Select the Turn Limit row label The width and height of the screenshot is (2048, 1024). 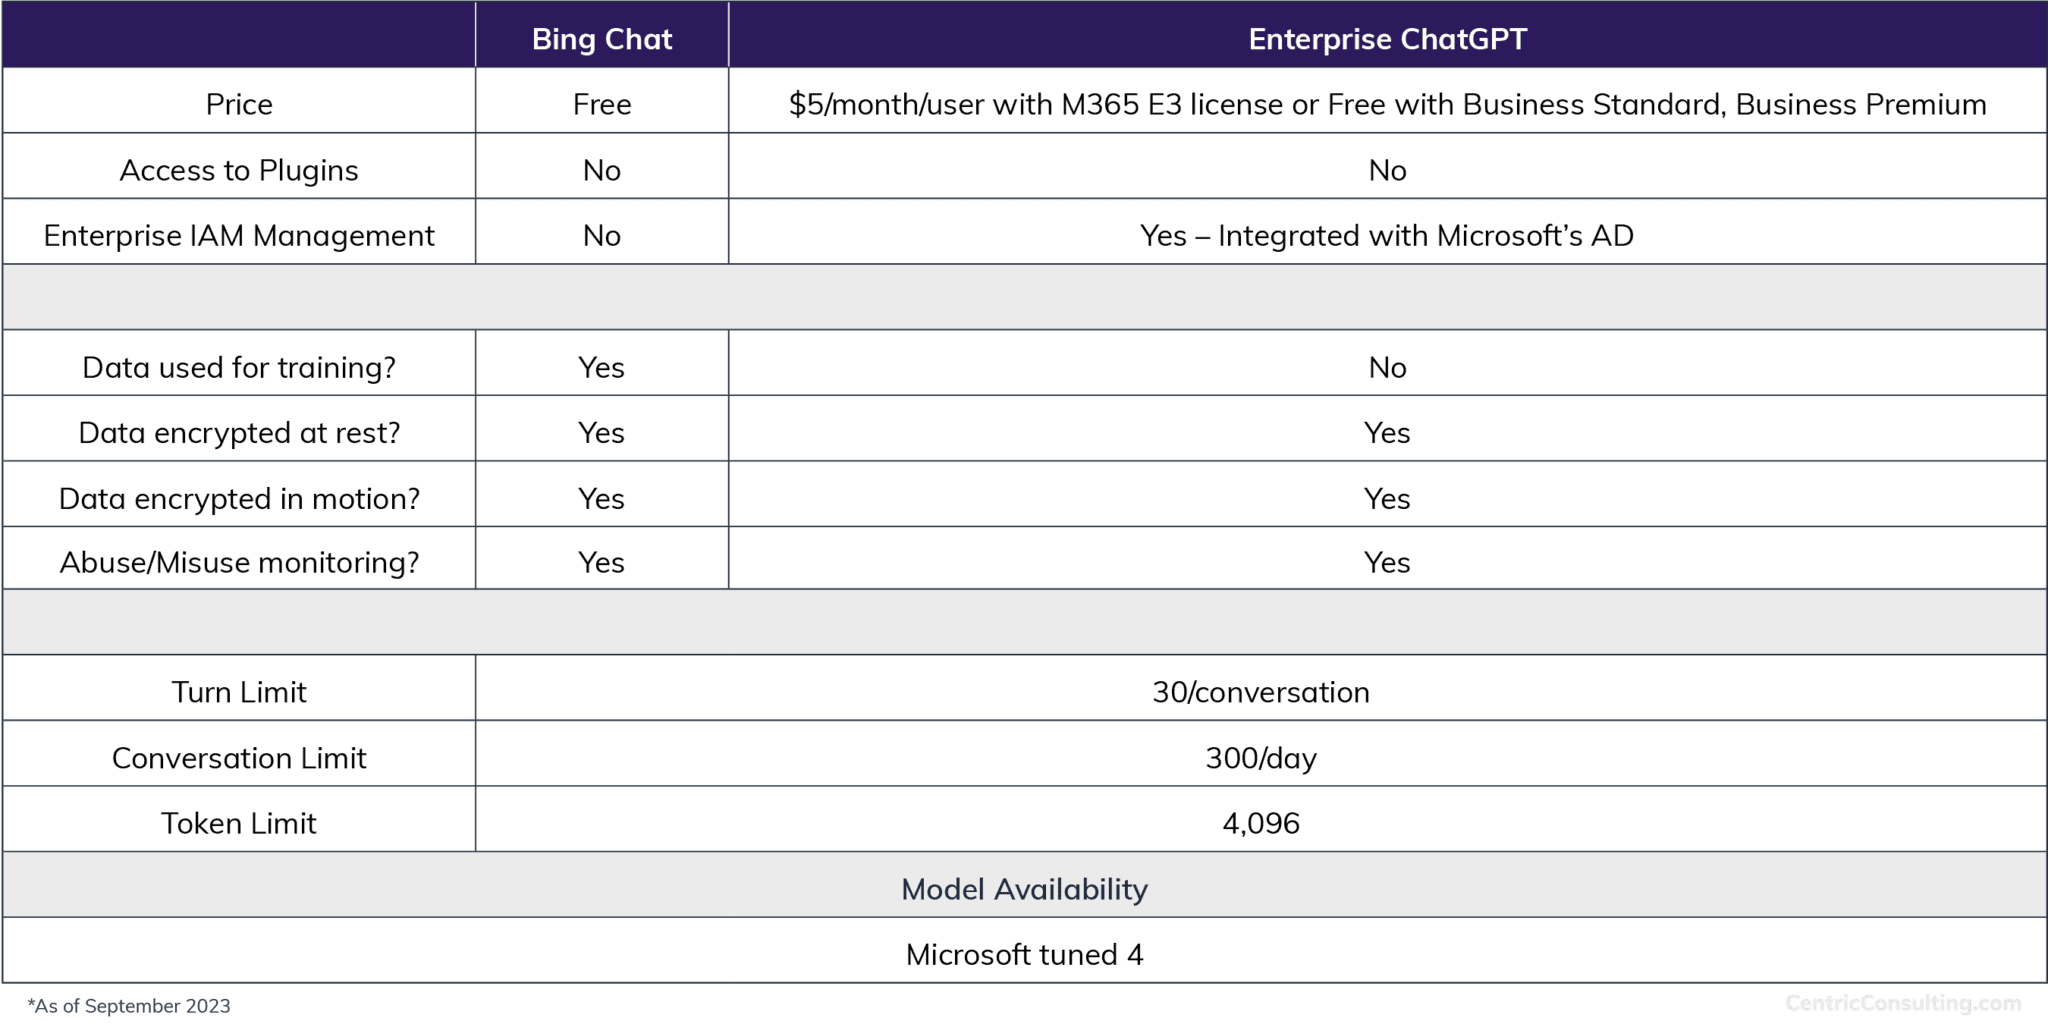pyautogui.click(x=239, y=691)
